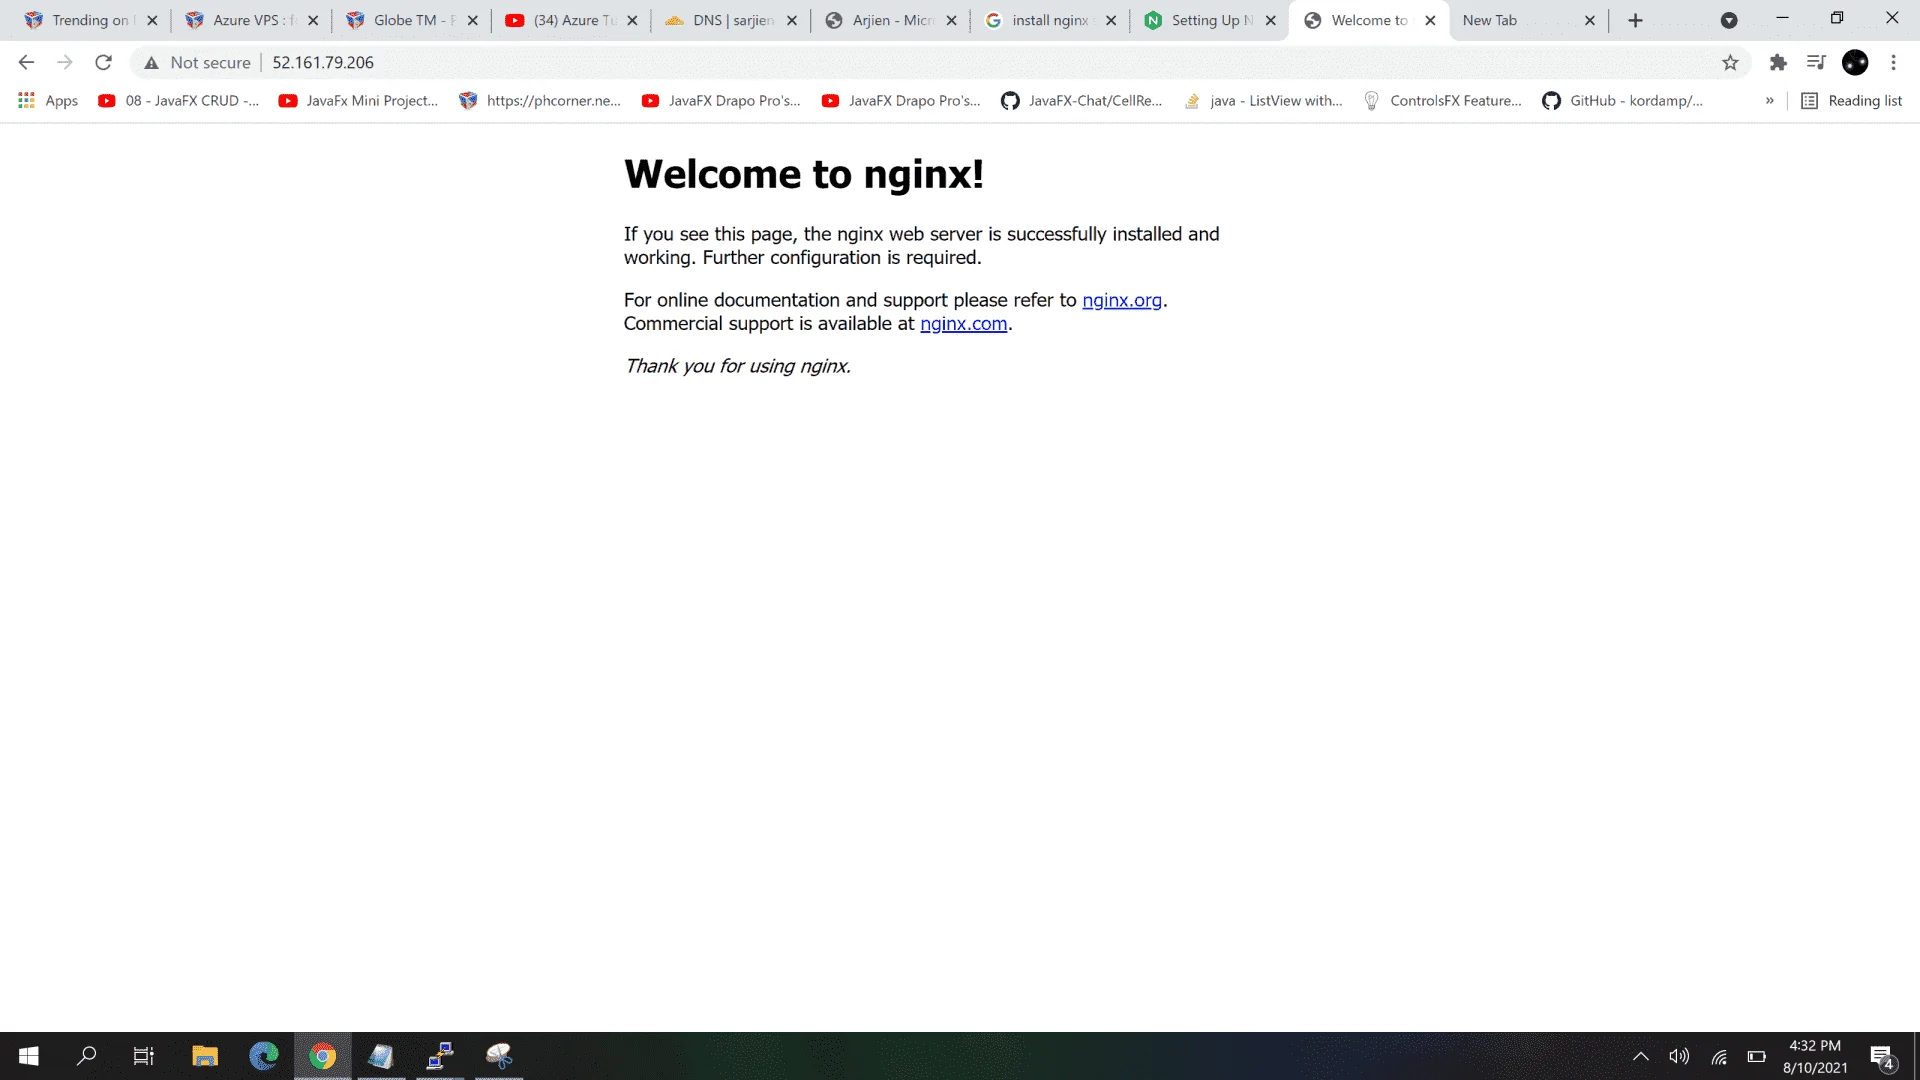Open the Action Center notifications icon
Screen dimensions: 1920x1080
click(x=1882, y=1056)
